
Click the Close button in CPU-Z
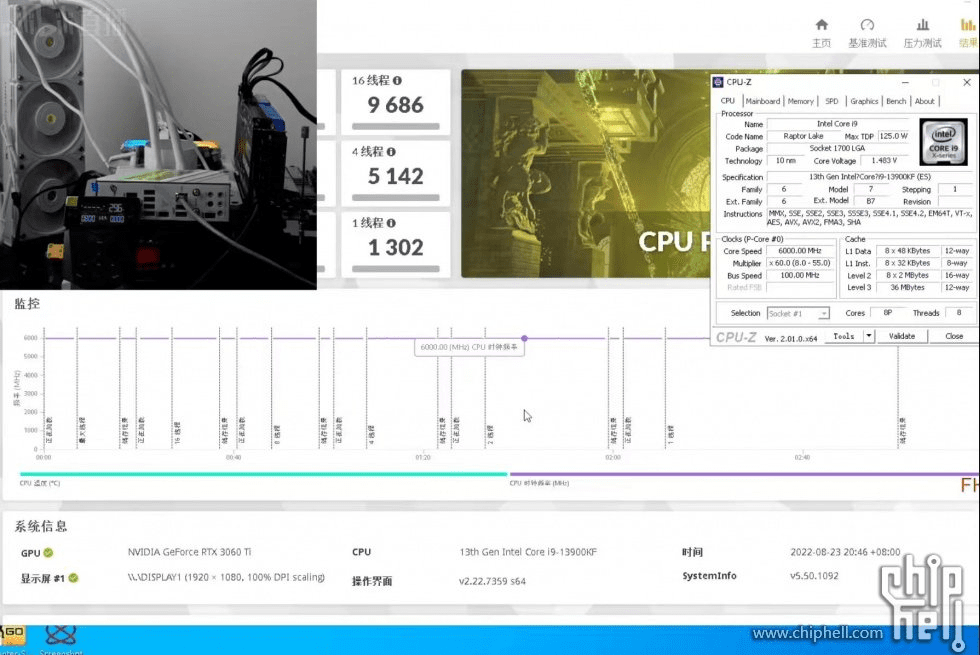pyautogui.click(x=954, y=336)
